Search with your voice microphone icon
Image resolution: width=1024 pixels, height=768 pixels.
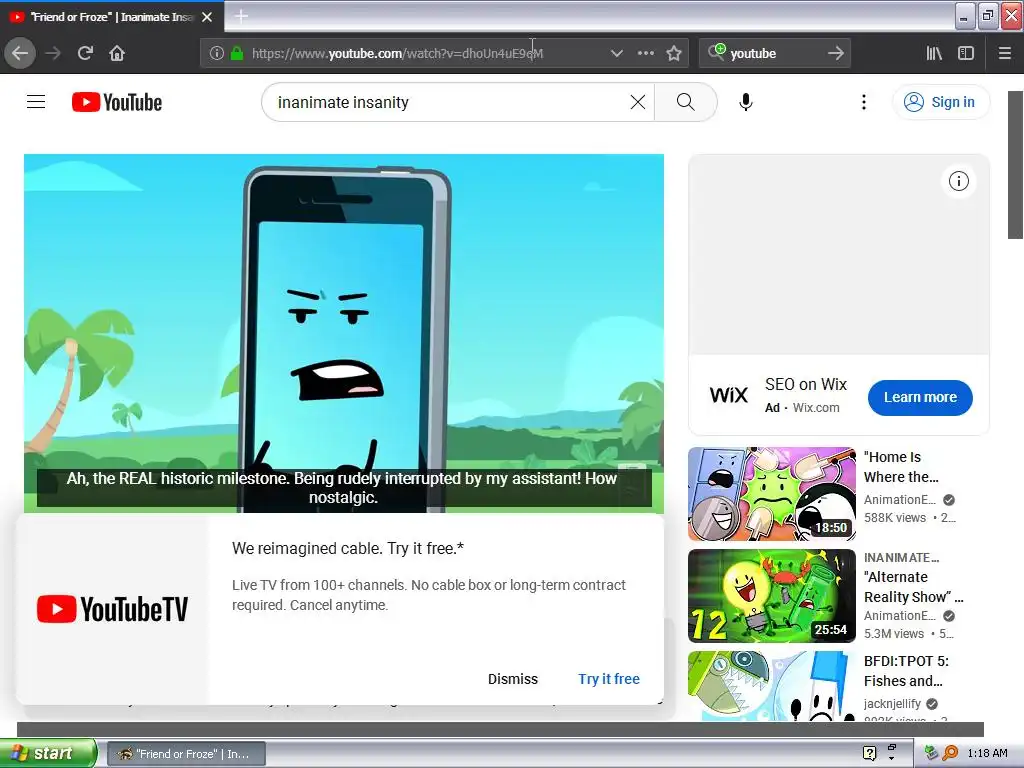746,102
